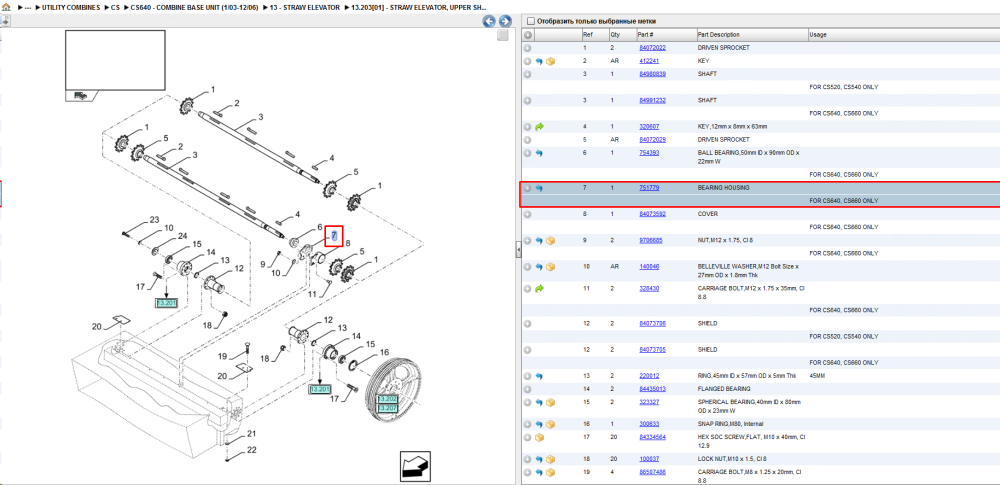This screenshot has width=1000, height=485.
Task: Click the substitution arrow for part 412241
Action: click(x=539, y=61)
